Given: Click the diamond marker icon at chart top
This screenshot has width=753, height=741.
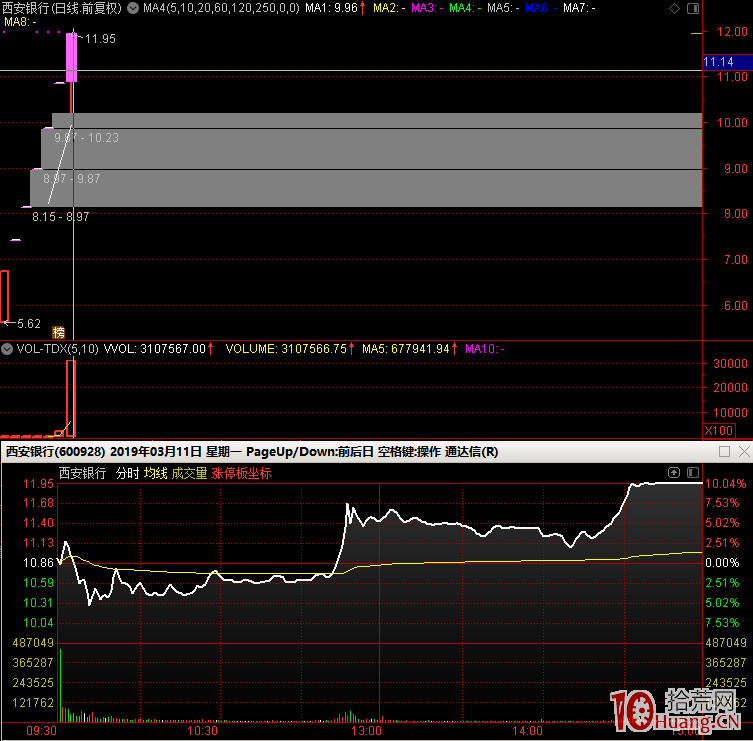Looking at the screenshot, I should (x=674, y=8).
